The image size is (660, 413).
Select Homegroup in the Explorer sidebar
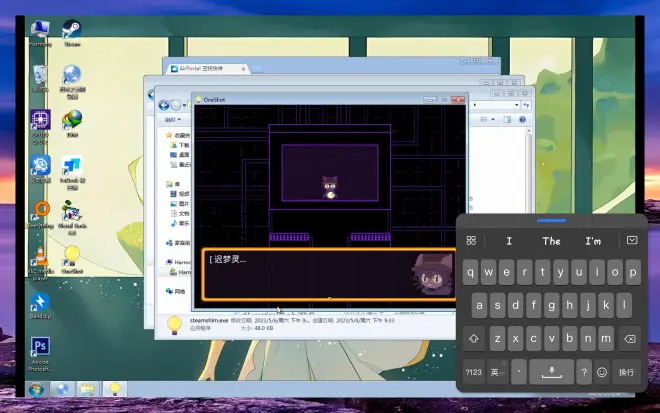click(178, 242)
